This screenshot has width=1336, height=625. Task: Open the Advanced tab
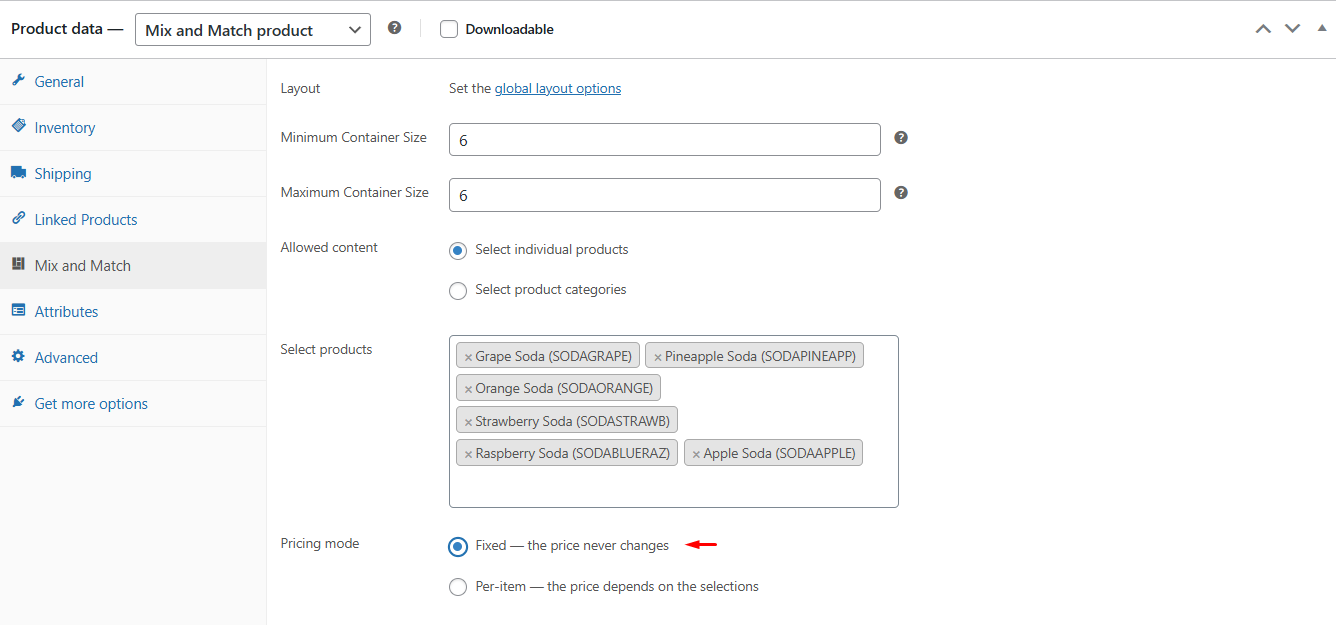point(133,358)
